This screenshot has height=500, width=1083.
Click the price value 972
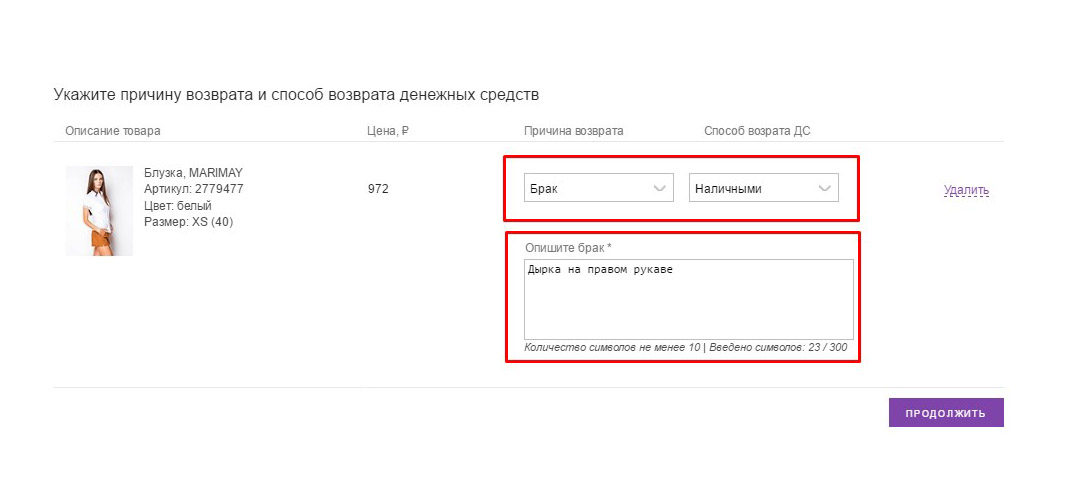coord(378,188)
